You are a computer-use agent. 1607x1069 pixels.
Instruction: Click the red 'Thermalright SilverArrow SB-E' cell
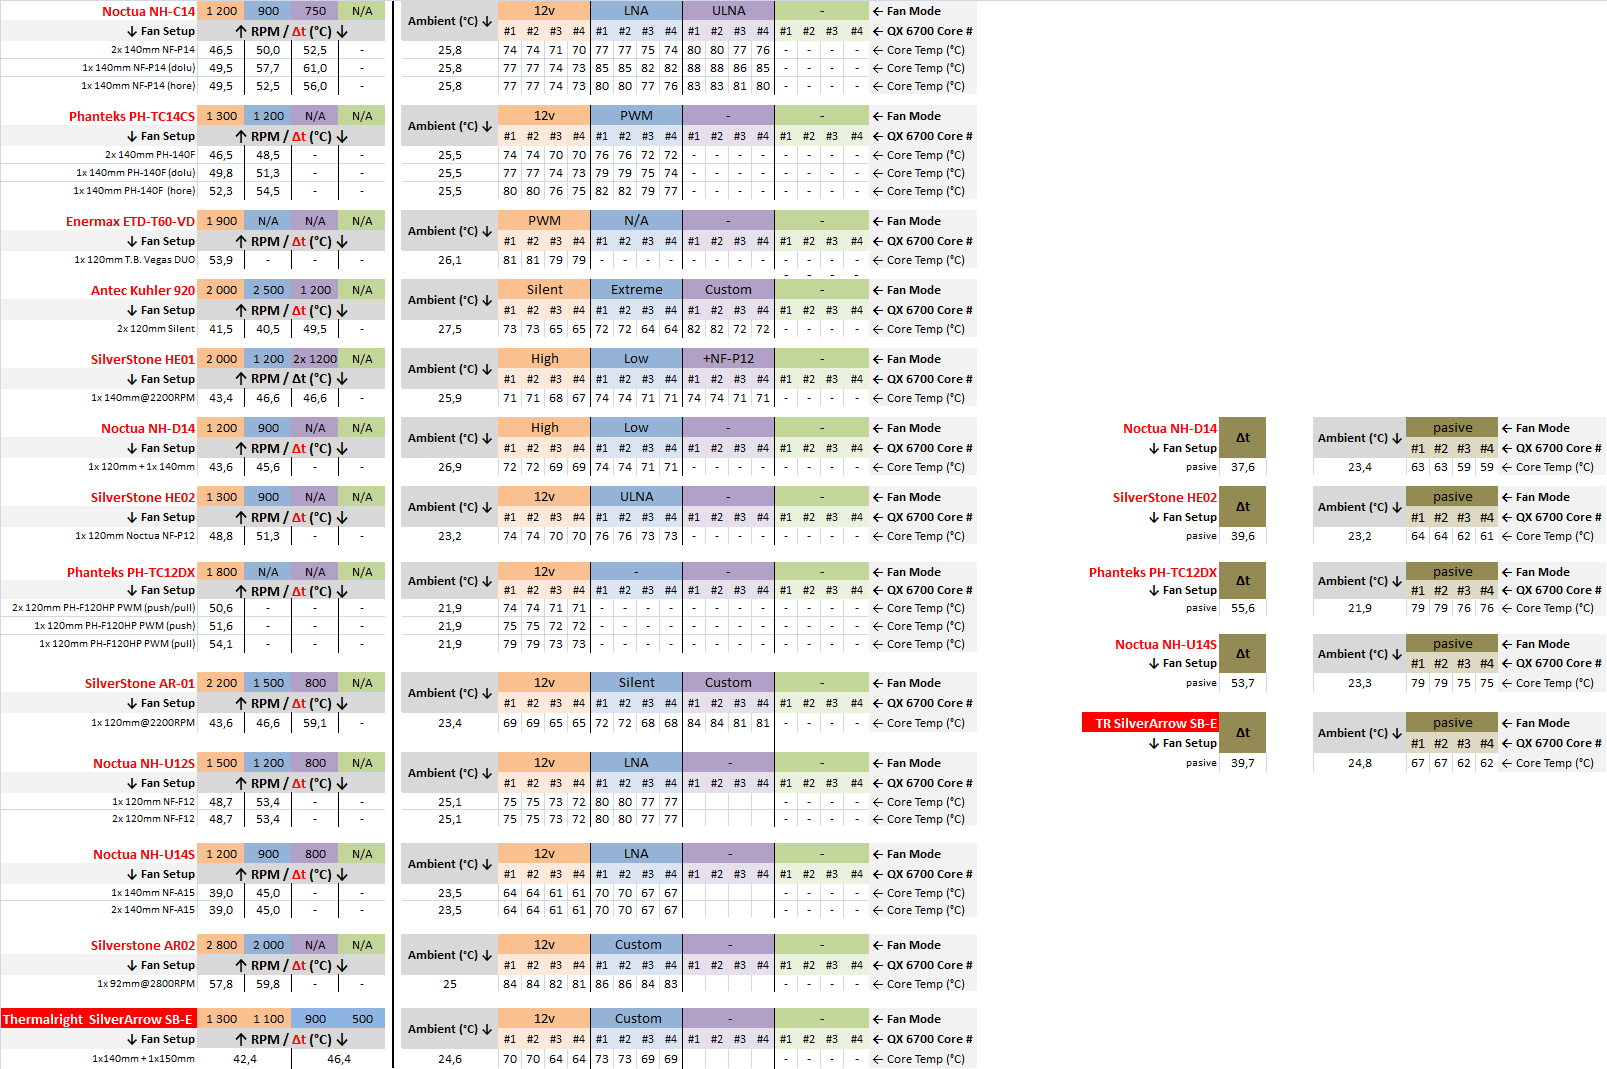point(98,1019)
